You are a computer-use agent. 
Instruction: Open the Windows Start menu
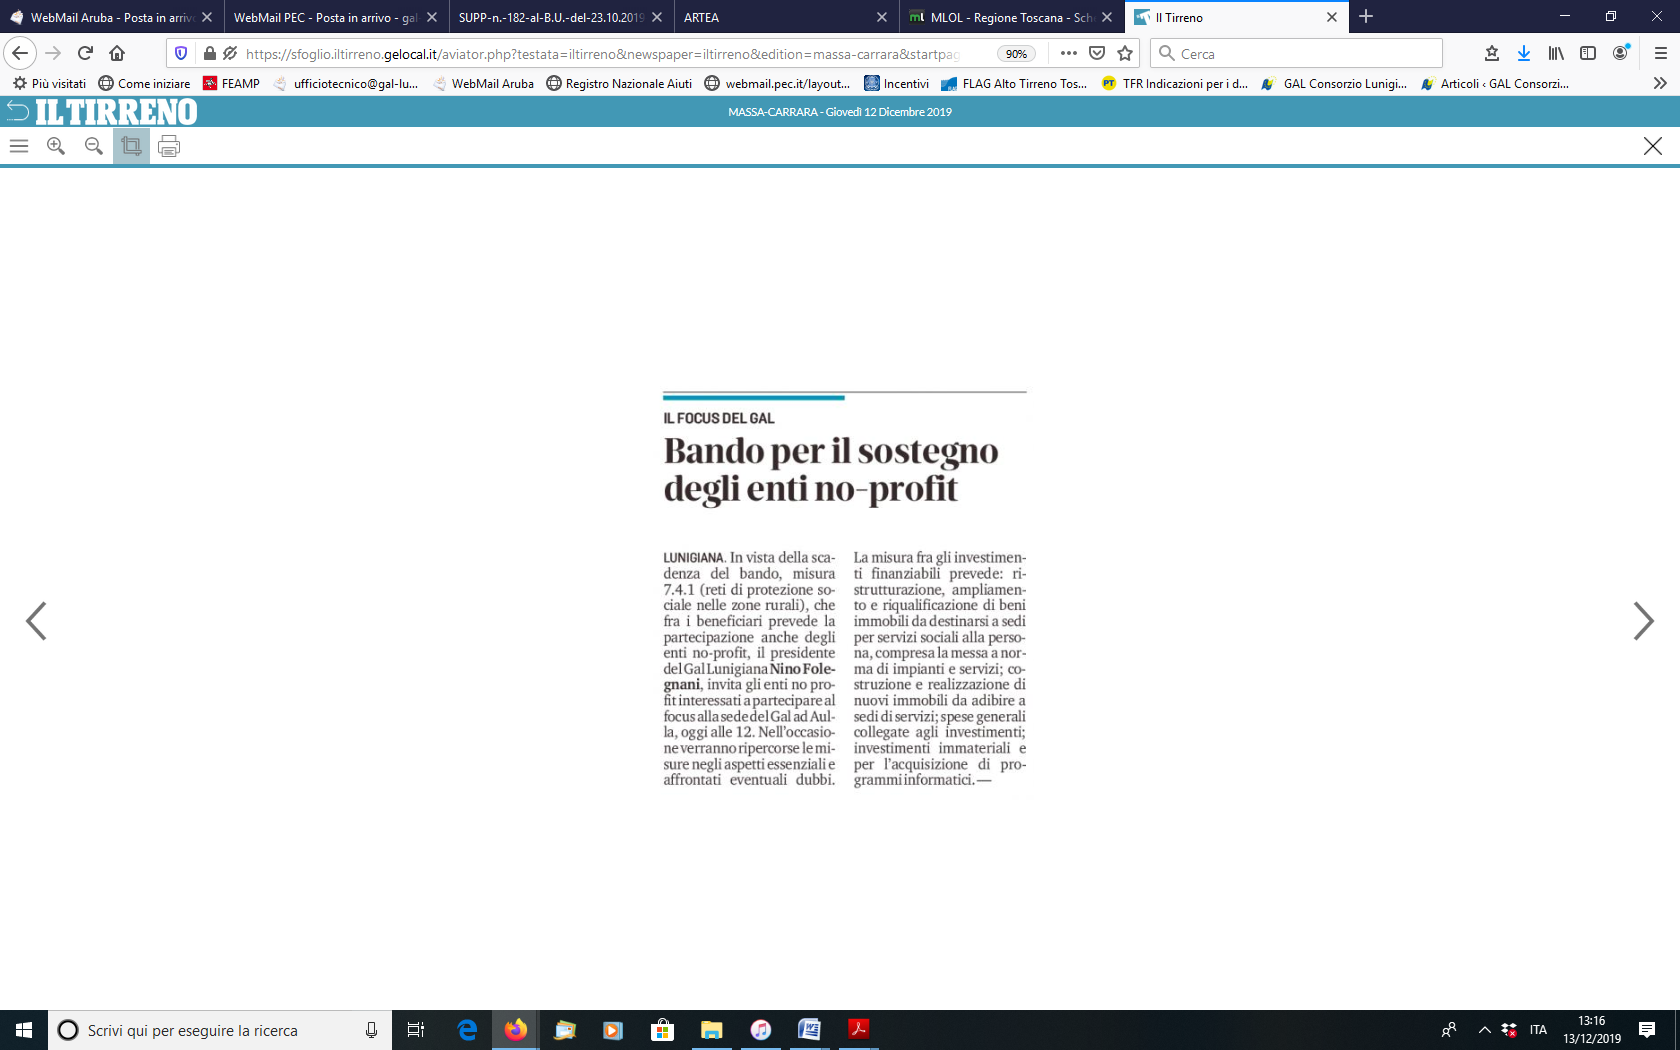[24, 1030]
